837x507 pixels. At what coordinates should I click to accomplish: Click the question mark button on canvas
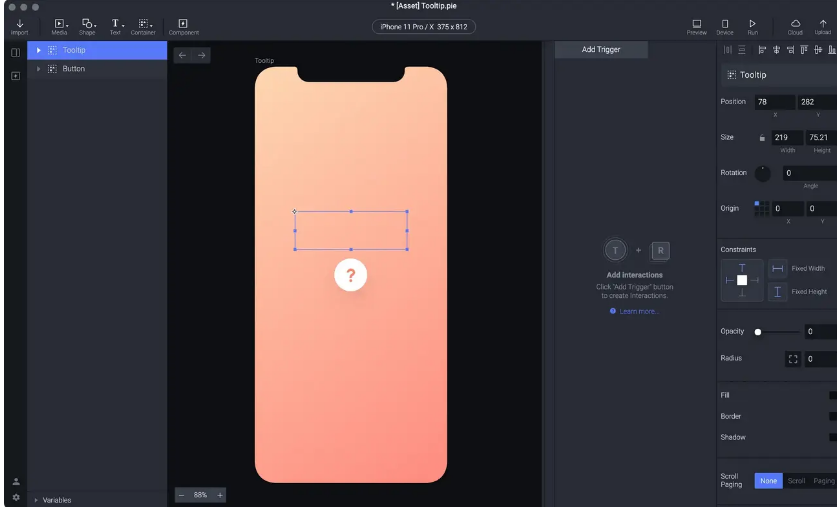(x=351, y=275)
